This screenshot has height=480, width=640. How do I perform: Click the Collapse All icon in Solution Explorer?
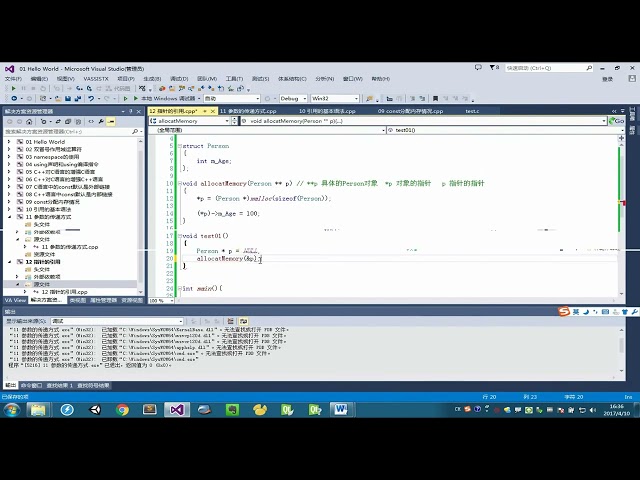[68, 122]
